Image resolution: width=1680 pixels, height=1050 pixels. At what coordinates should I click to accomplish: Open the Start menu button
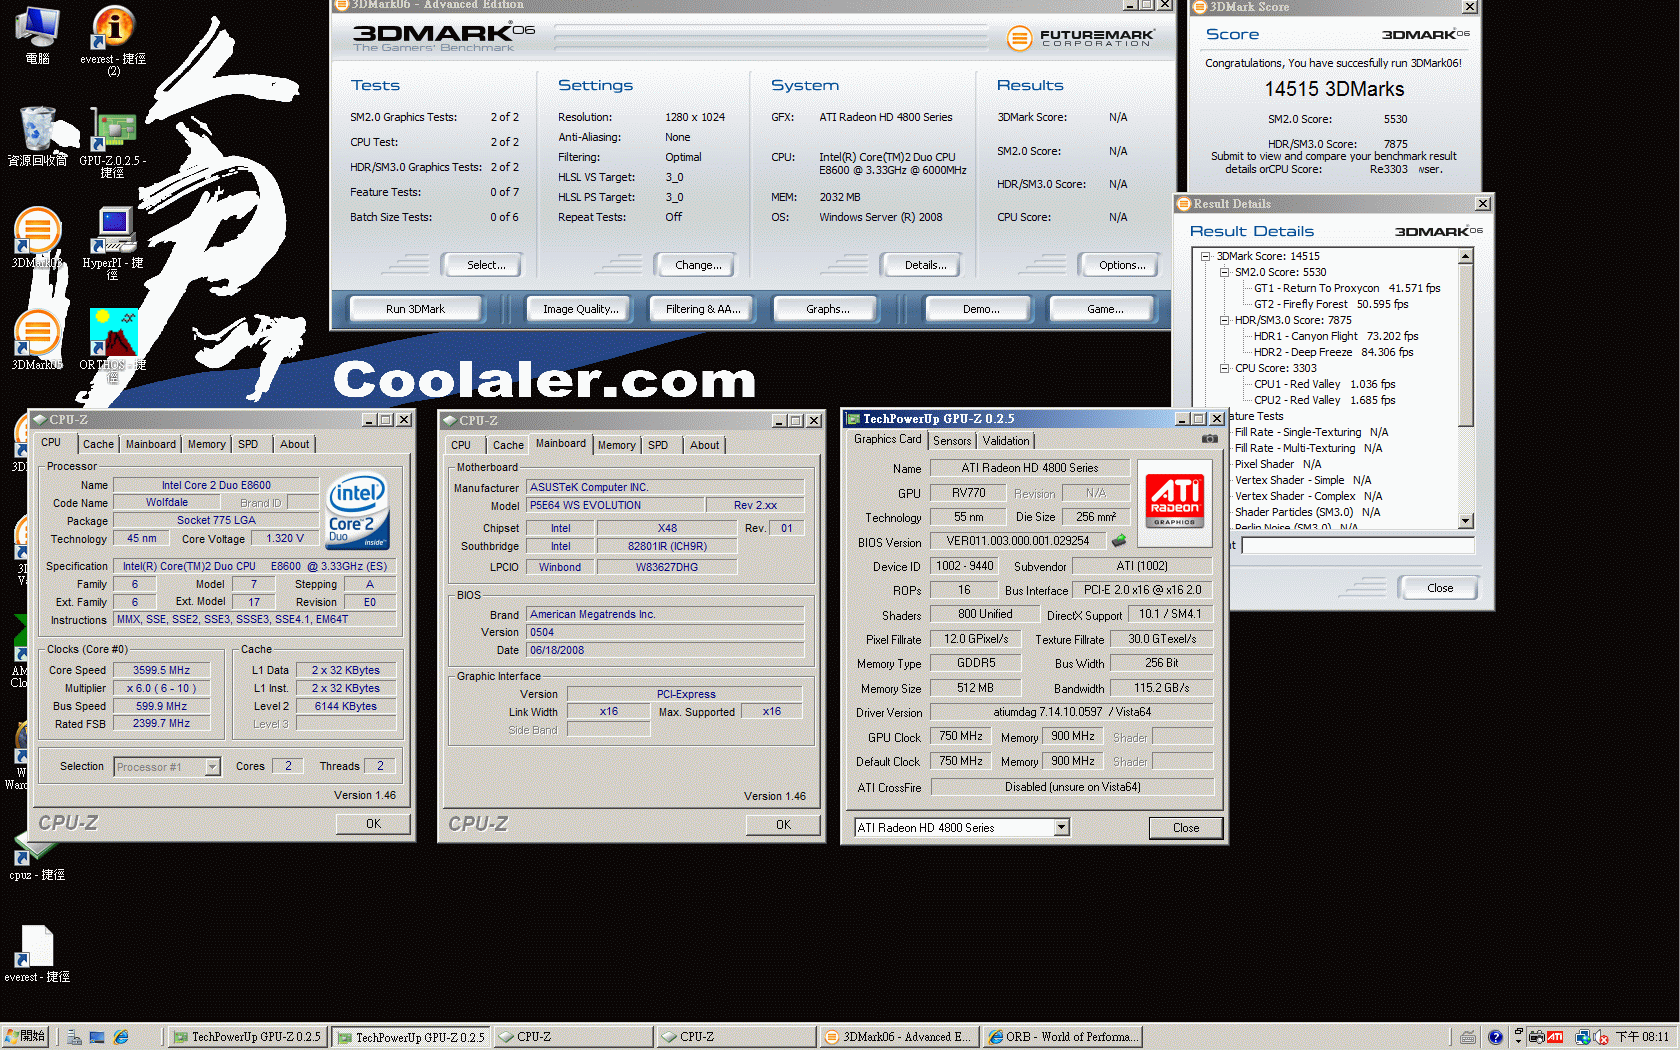25,1037
